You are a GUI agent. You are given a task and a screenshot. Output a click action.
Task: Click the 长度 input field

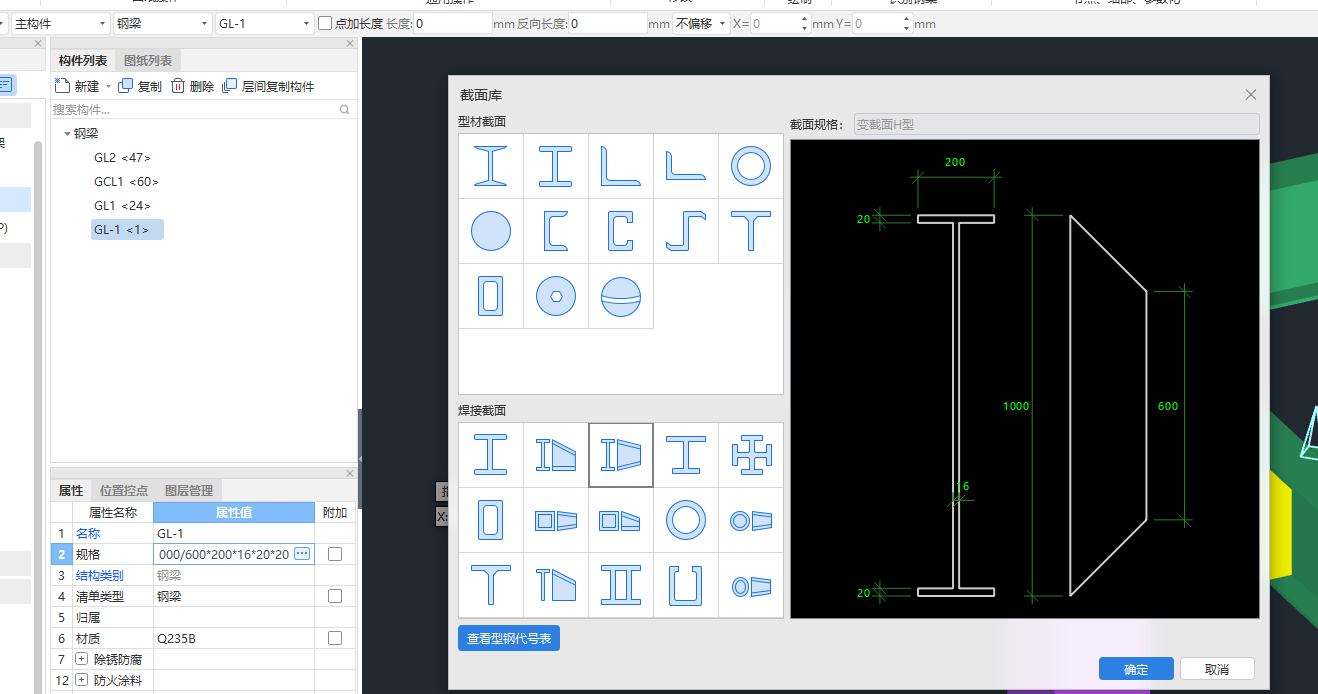452,23
